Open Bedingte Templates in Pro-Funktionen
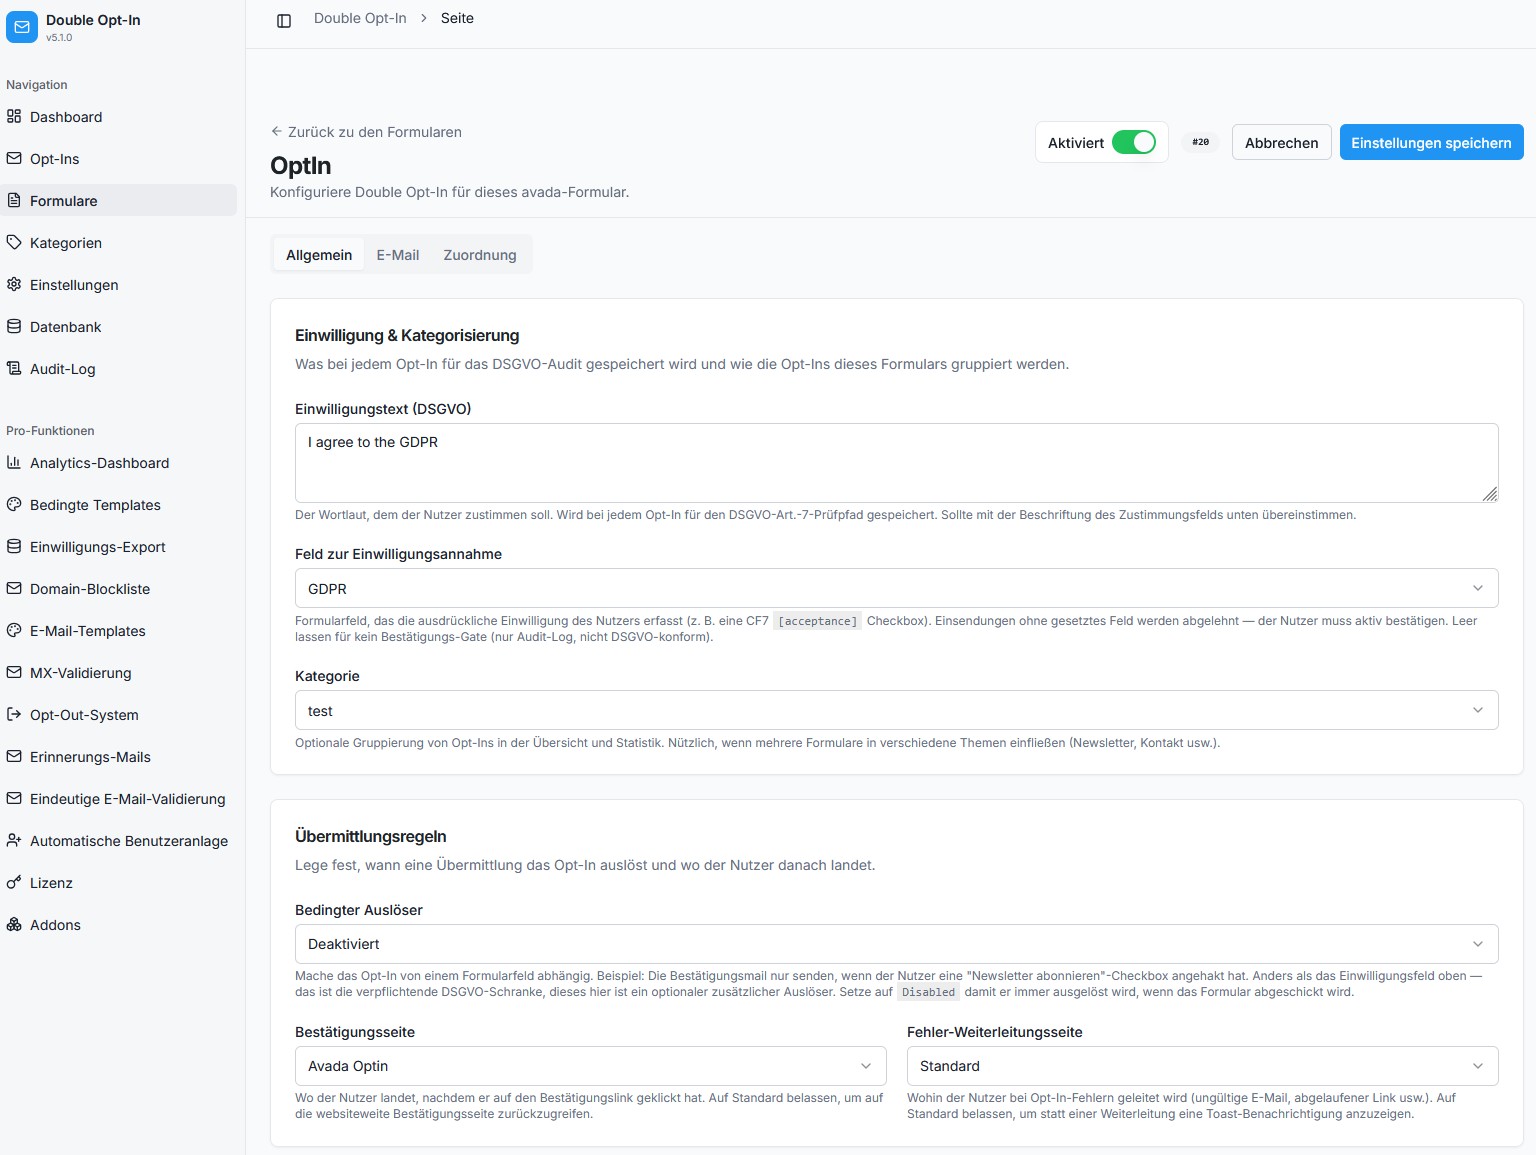Image resolution: width=1536 pixels, height=1155 pixels. tap(120, 504)
